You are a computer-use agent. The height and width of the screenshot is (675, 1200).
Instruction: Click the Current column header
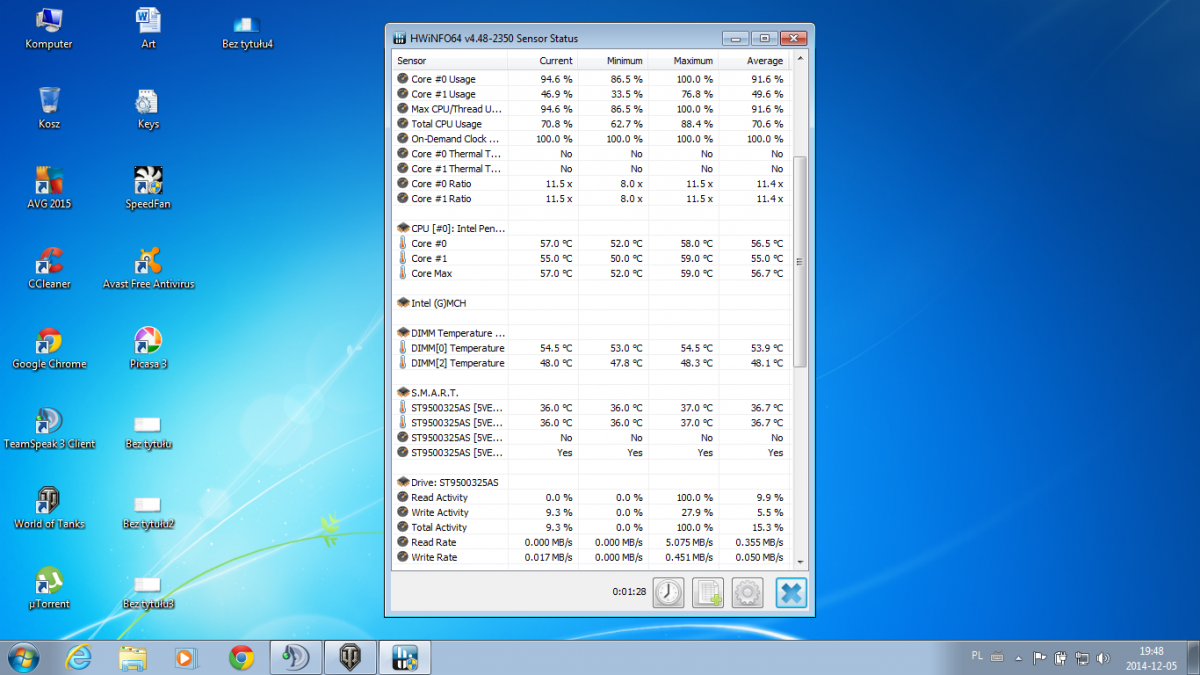click(x=543, y=61)
